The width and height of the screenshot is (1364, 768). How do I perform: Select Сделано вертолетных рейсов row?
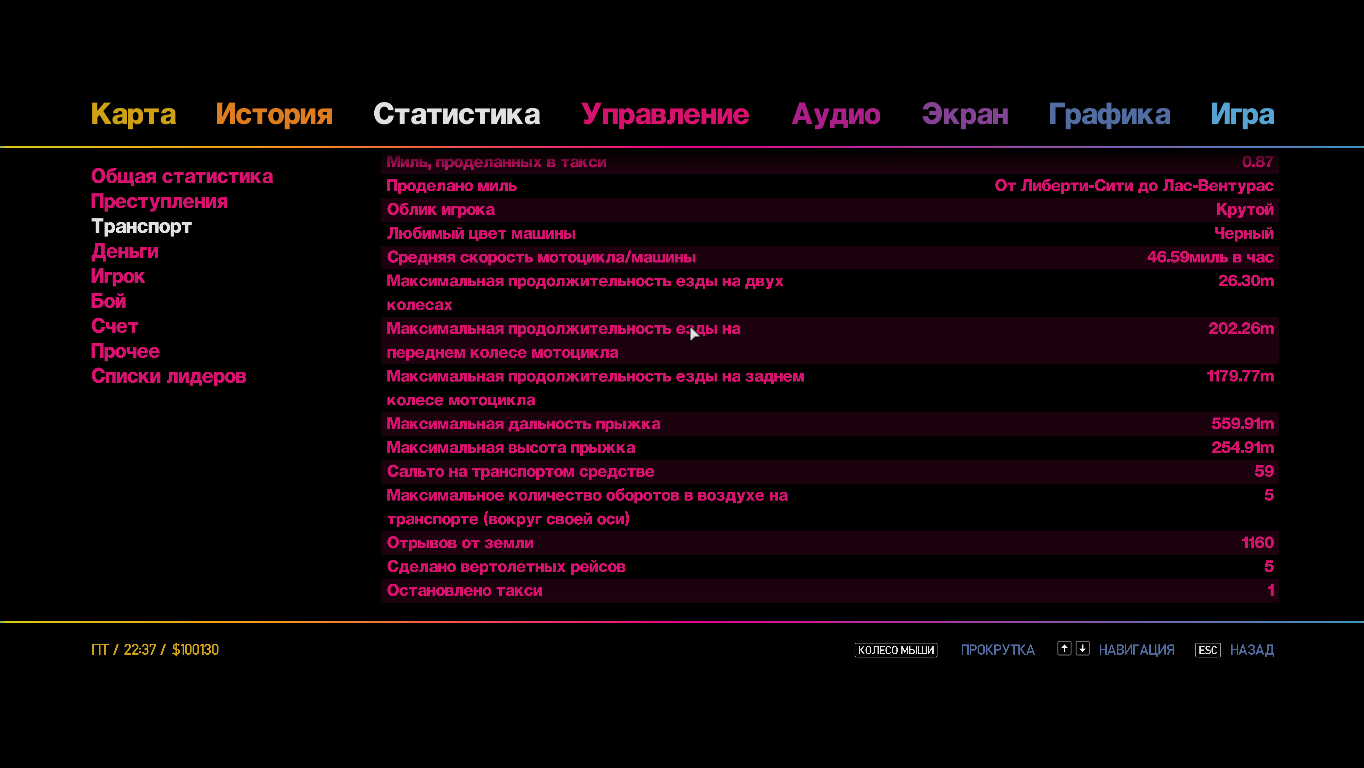click(830, 567)
